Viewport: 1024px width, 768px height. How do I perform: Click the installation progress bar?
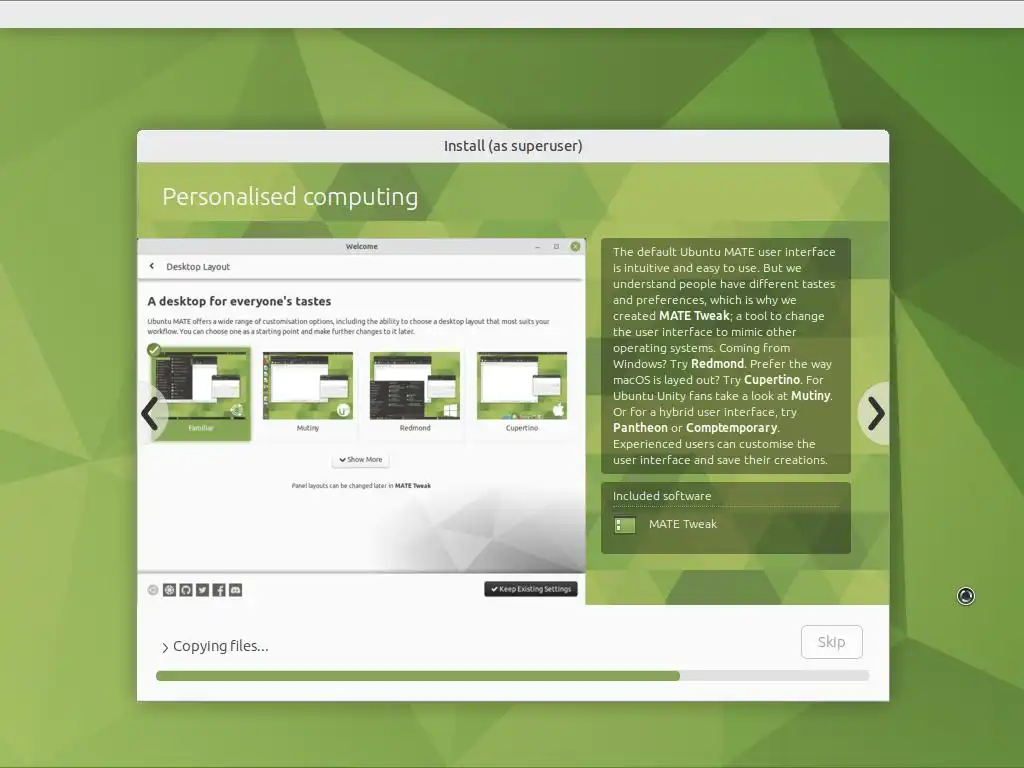[512, 676]
